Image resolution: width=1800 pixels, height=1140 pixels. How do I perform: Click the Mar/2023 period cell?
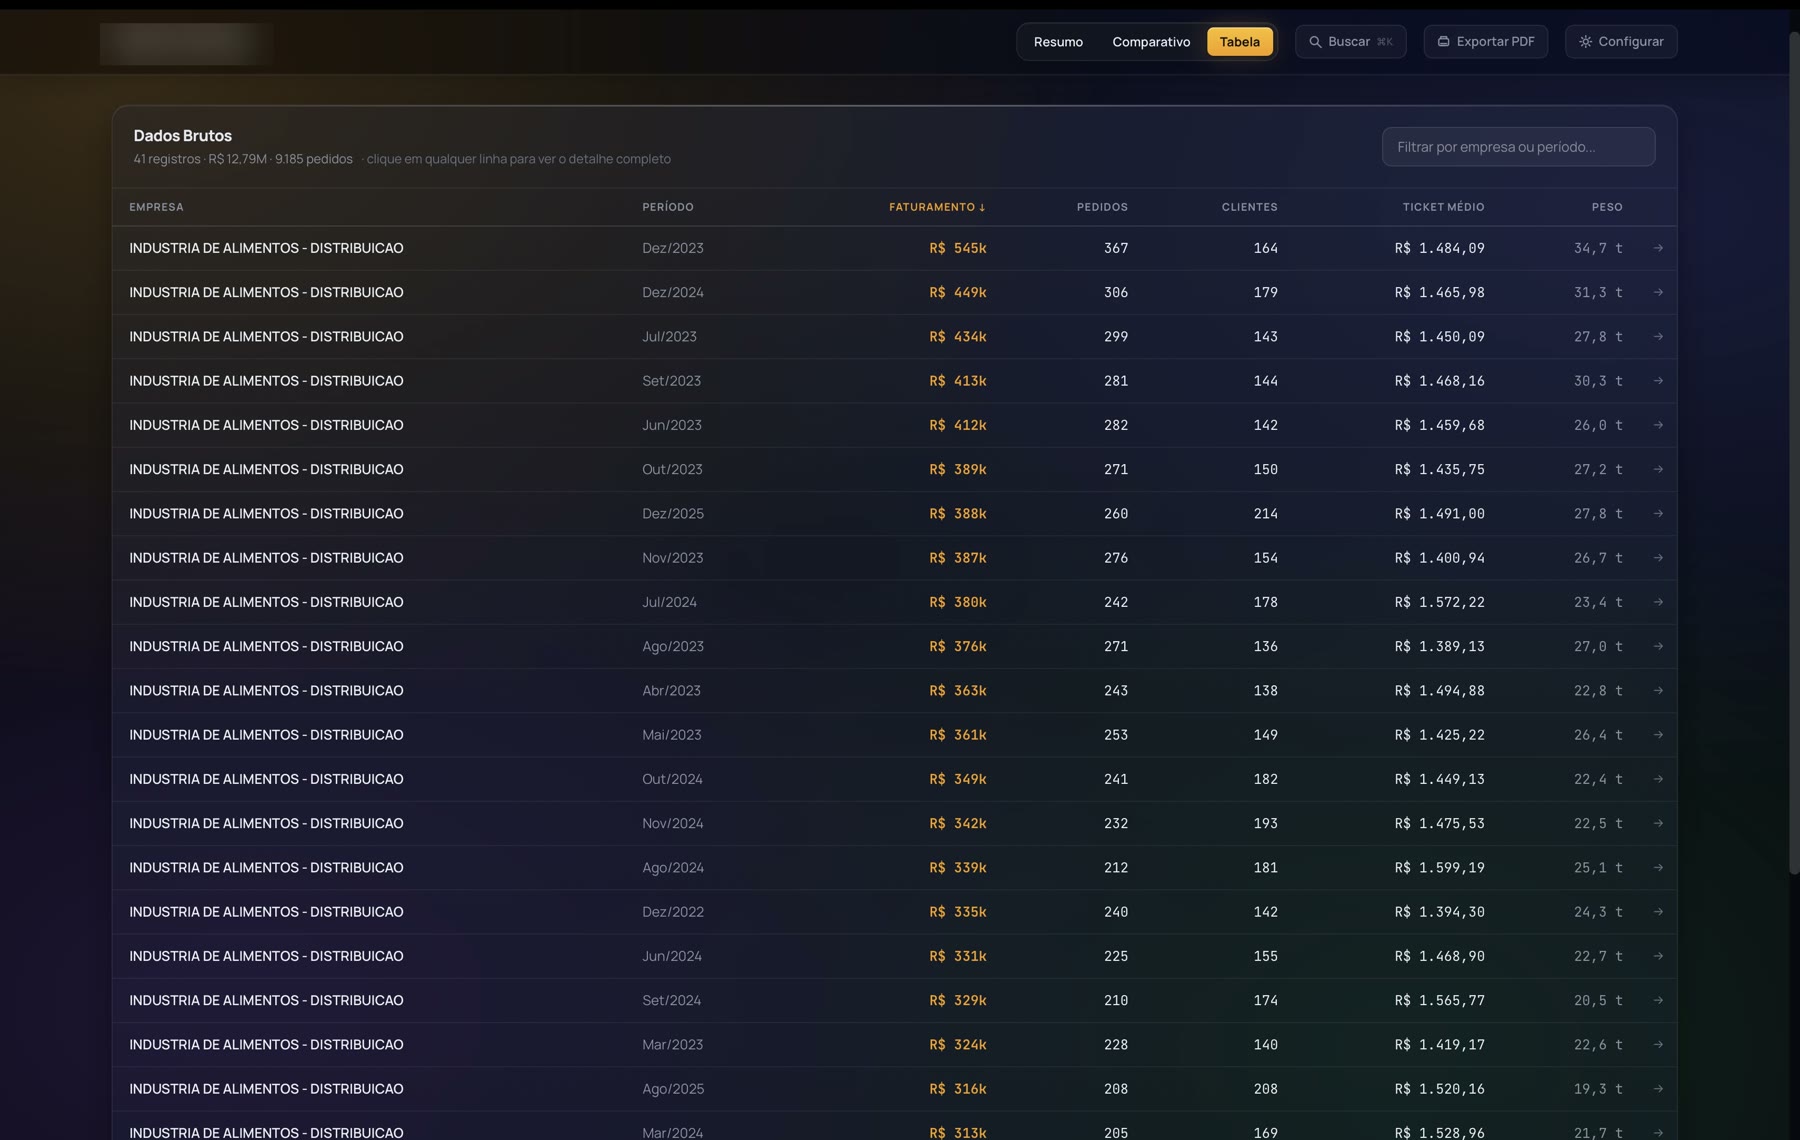click(672, 1045)
